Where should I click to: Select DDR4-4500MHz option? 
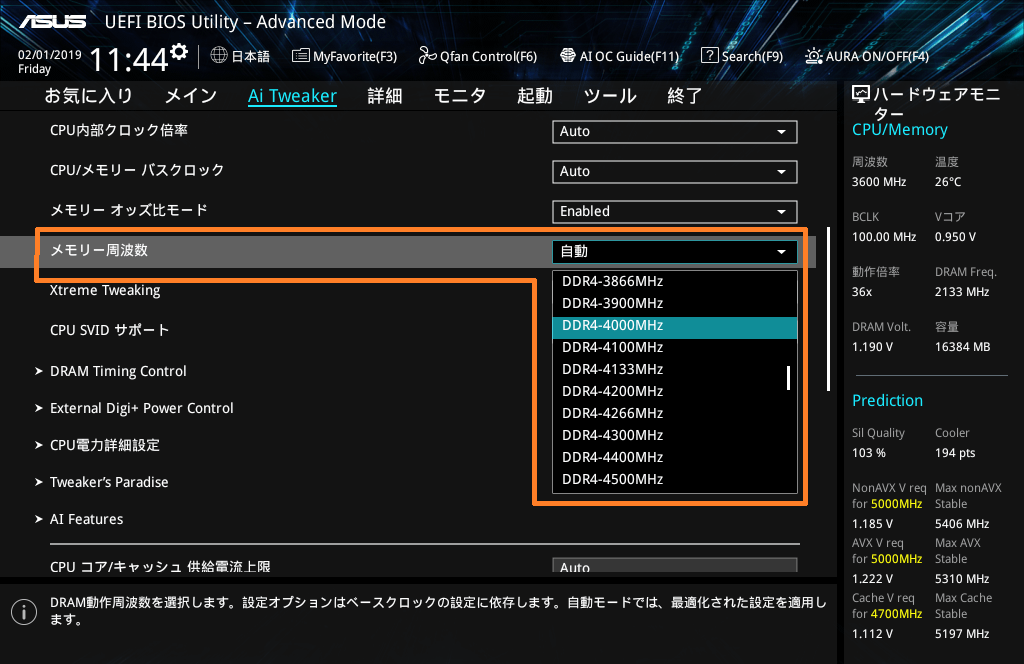[675, 479]
